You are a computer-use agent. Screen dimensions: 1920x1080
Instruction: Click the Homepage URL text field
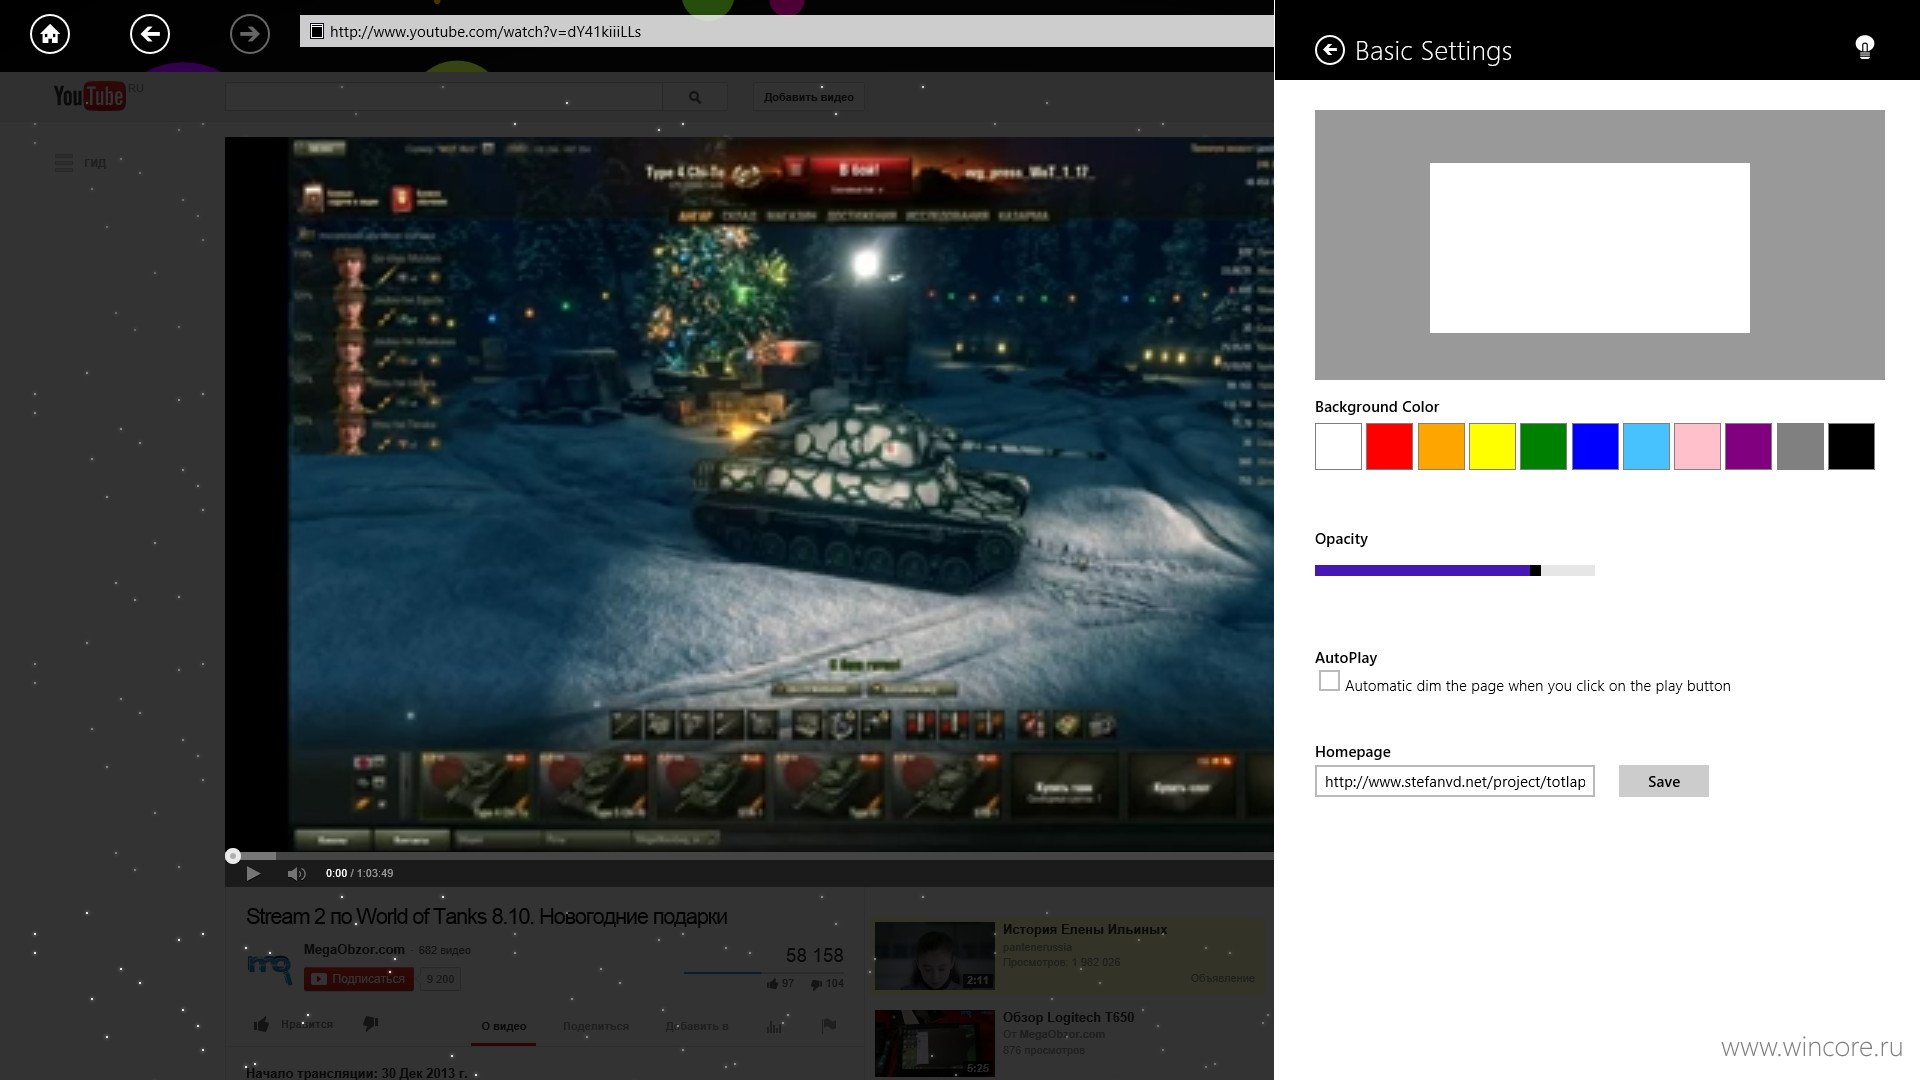click(x=1454, y=781)
